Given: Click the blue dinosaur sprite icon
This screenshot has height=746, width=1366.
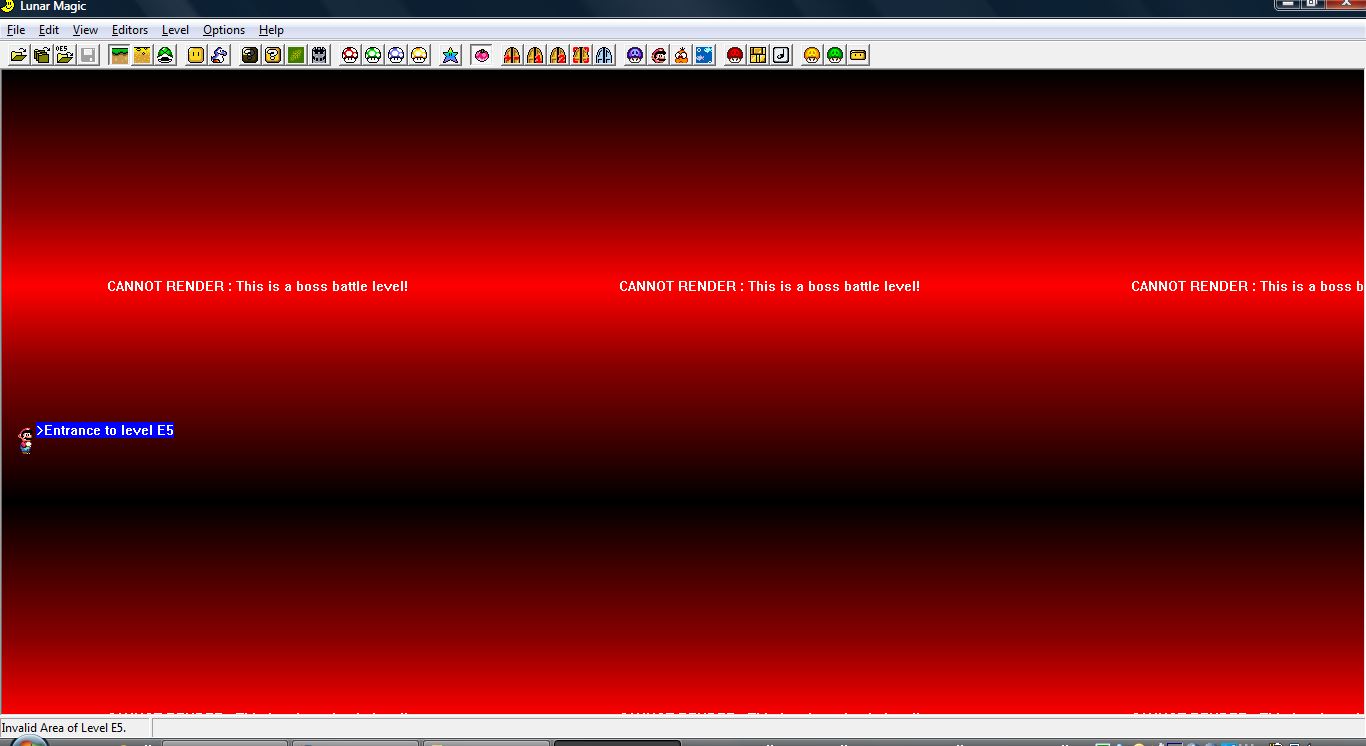Looking at the screenshot, I should point(219,55).
